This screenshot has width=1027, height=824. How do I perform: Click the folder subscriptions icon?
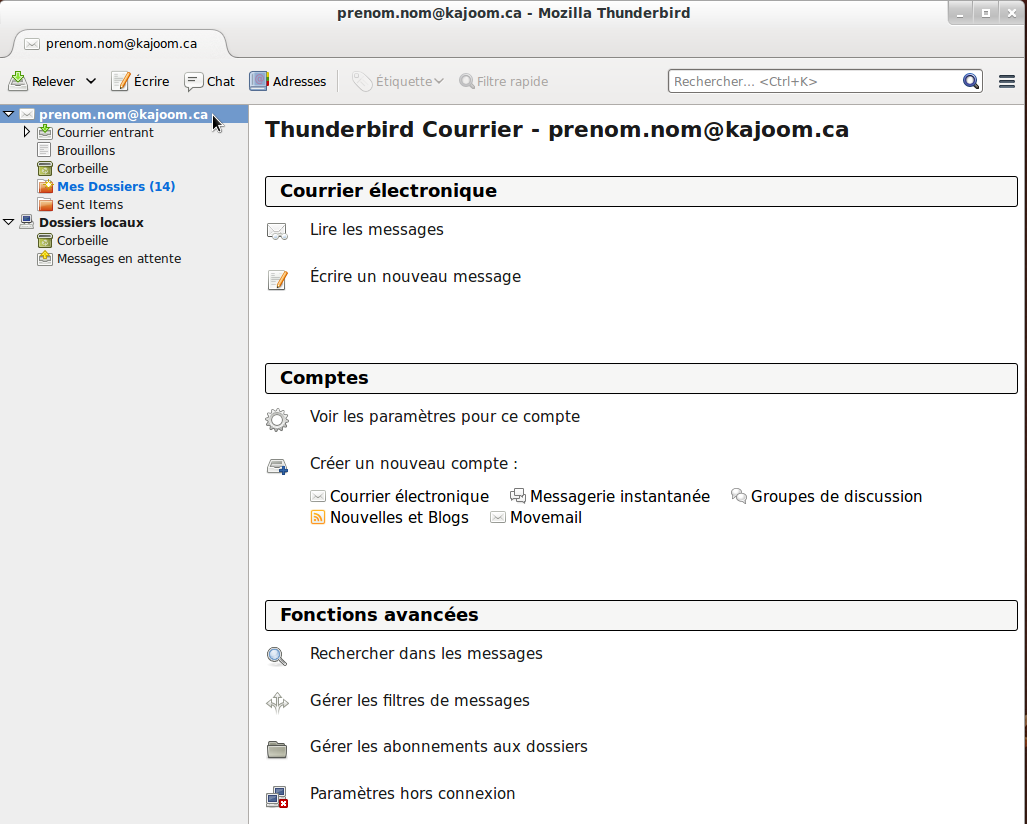(277, 749)
